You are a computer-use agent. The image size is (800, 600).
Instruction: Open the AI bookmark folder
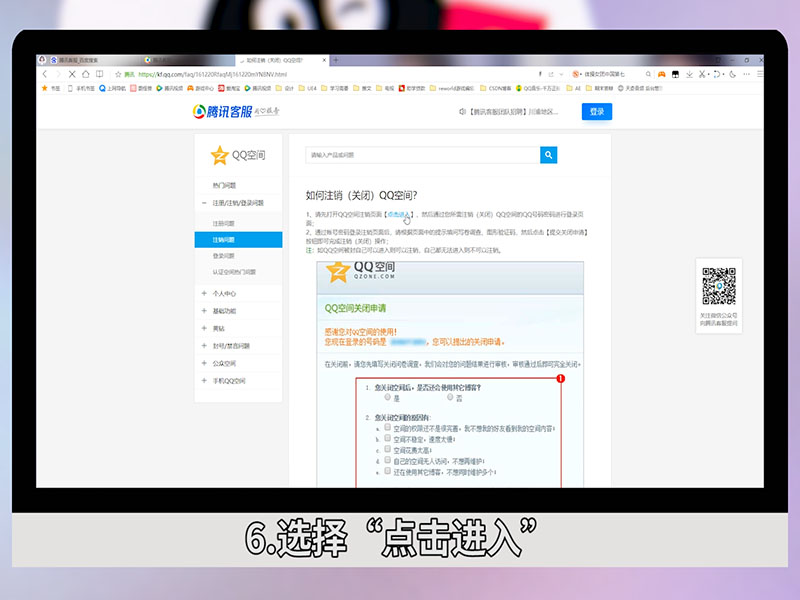point(573,88)
